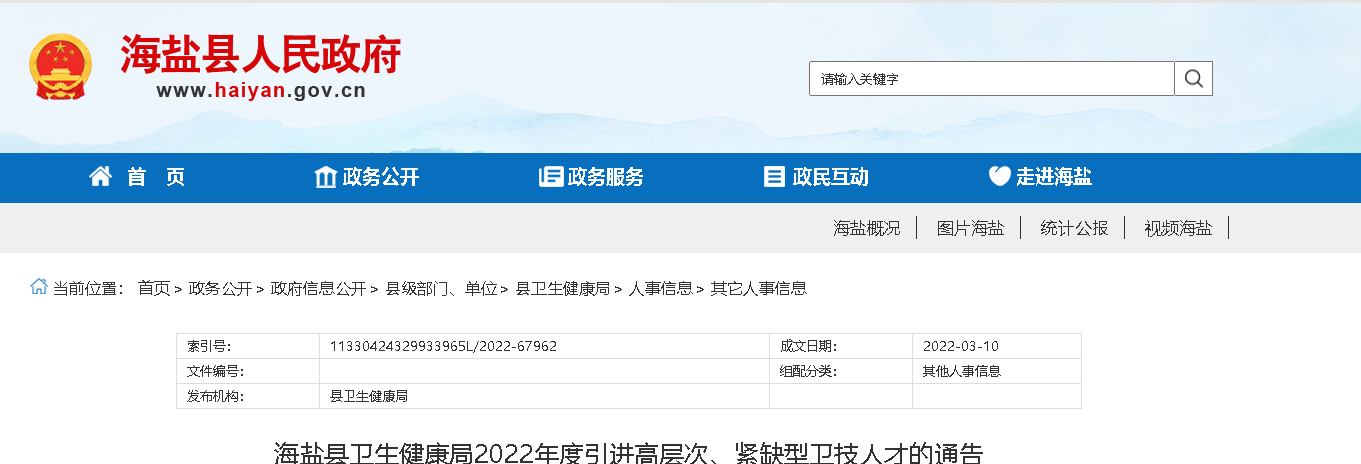Click the 组配分类 label cell
Viewport: 1361px width, 464px height.
click(841, 371)
